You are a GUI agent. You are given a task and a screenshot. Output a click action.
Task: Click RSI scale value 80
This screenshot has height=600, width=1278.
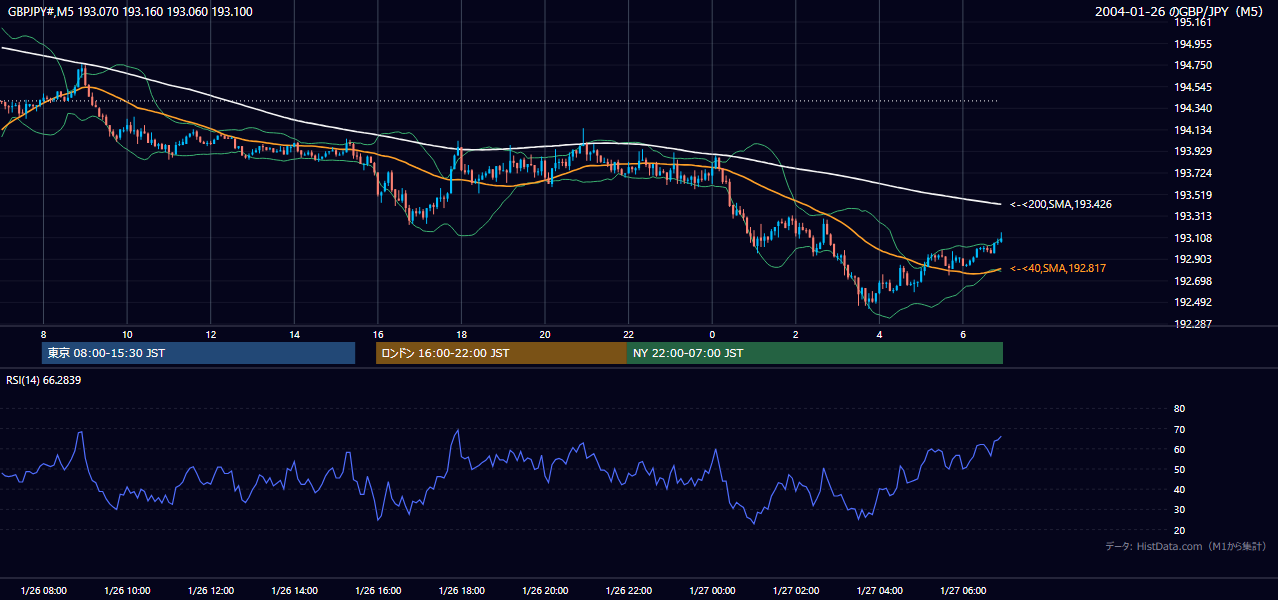(1179, 409)
